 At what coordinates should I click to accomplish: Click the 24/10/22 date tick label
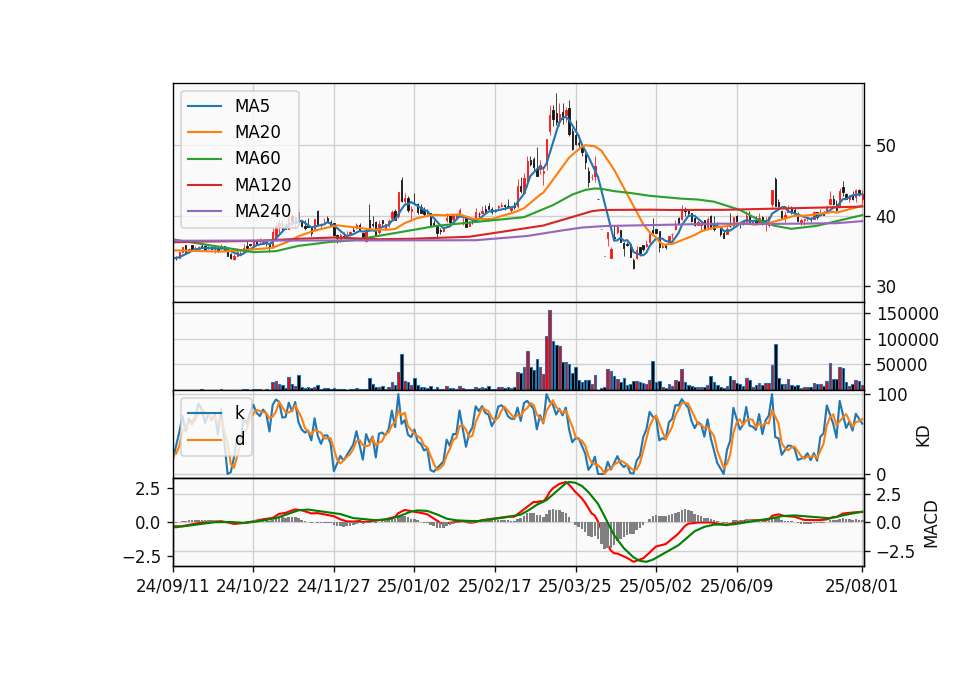click(253, 586)
